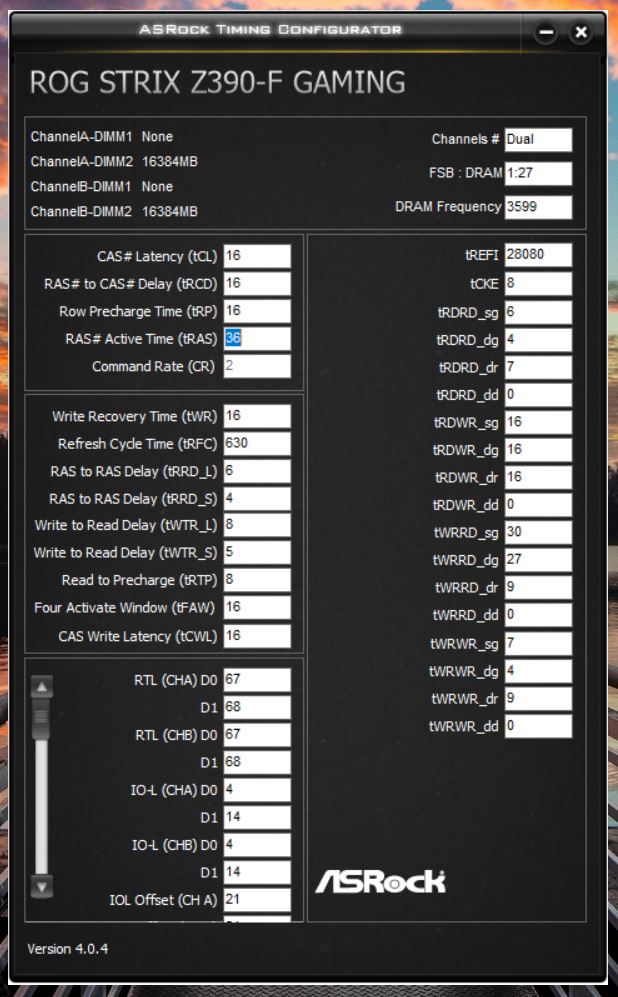Click the ChannelA-DIMM2 16384MB value
The image size is (618, 997).
[170, 162]
